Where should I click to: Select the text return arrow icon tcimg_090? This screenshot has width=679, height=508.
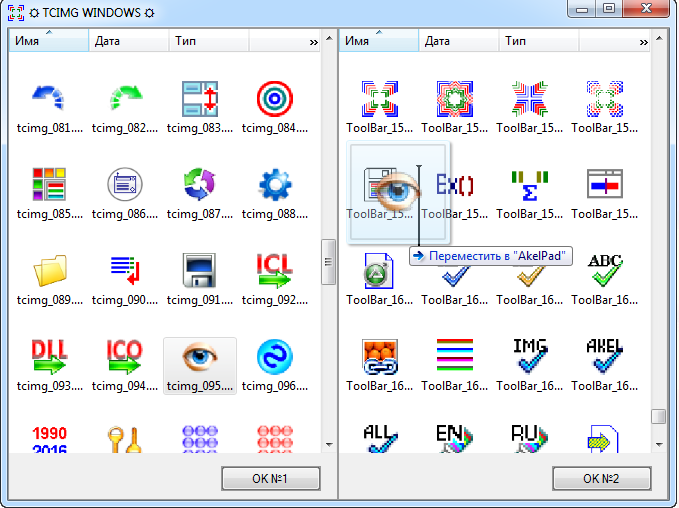(x=125, y=270)
